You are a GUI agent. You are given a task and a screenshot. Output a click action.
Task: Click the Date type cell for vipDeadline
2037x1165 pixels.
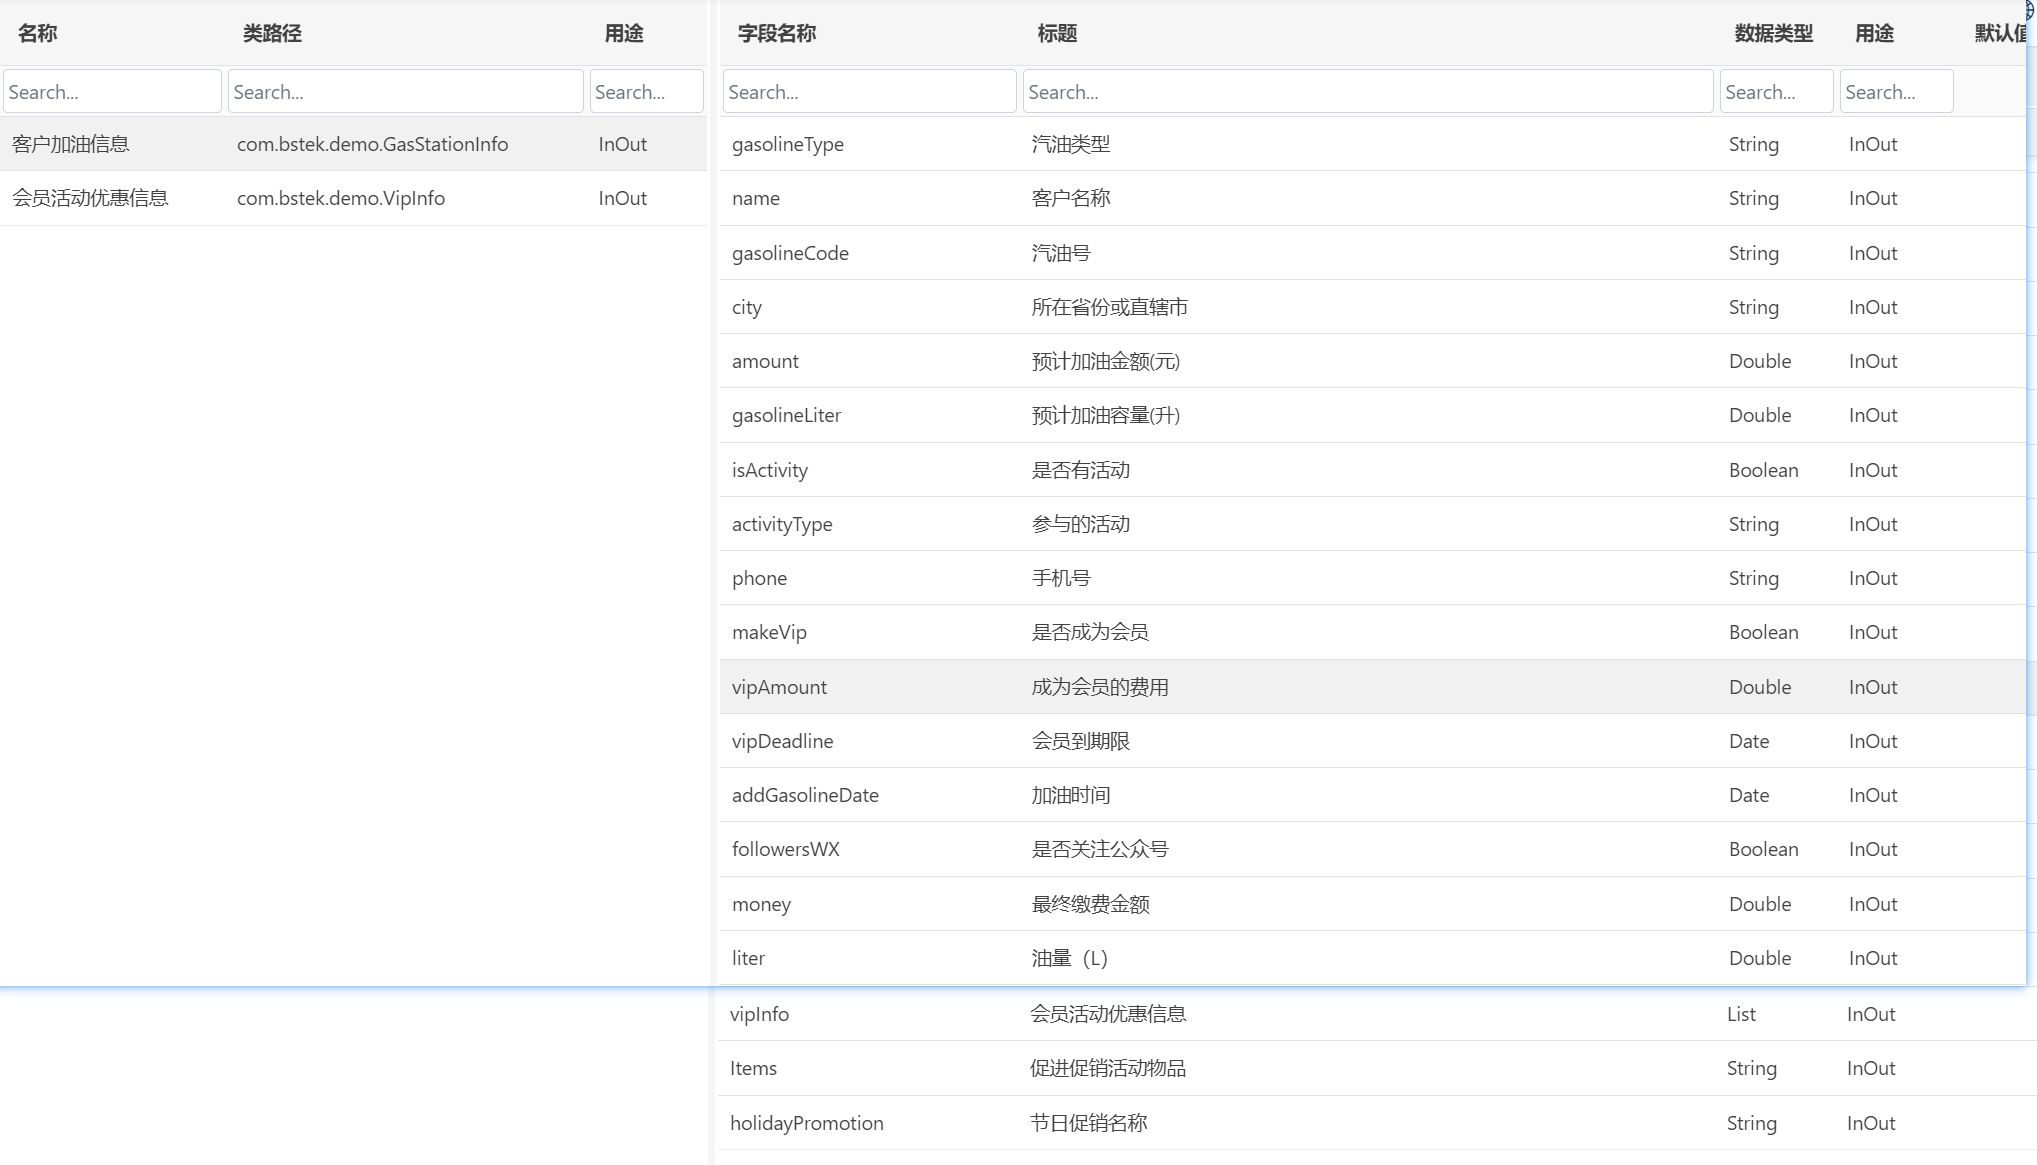(1748, 741)
